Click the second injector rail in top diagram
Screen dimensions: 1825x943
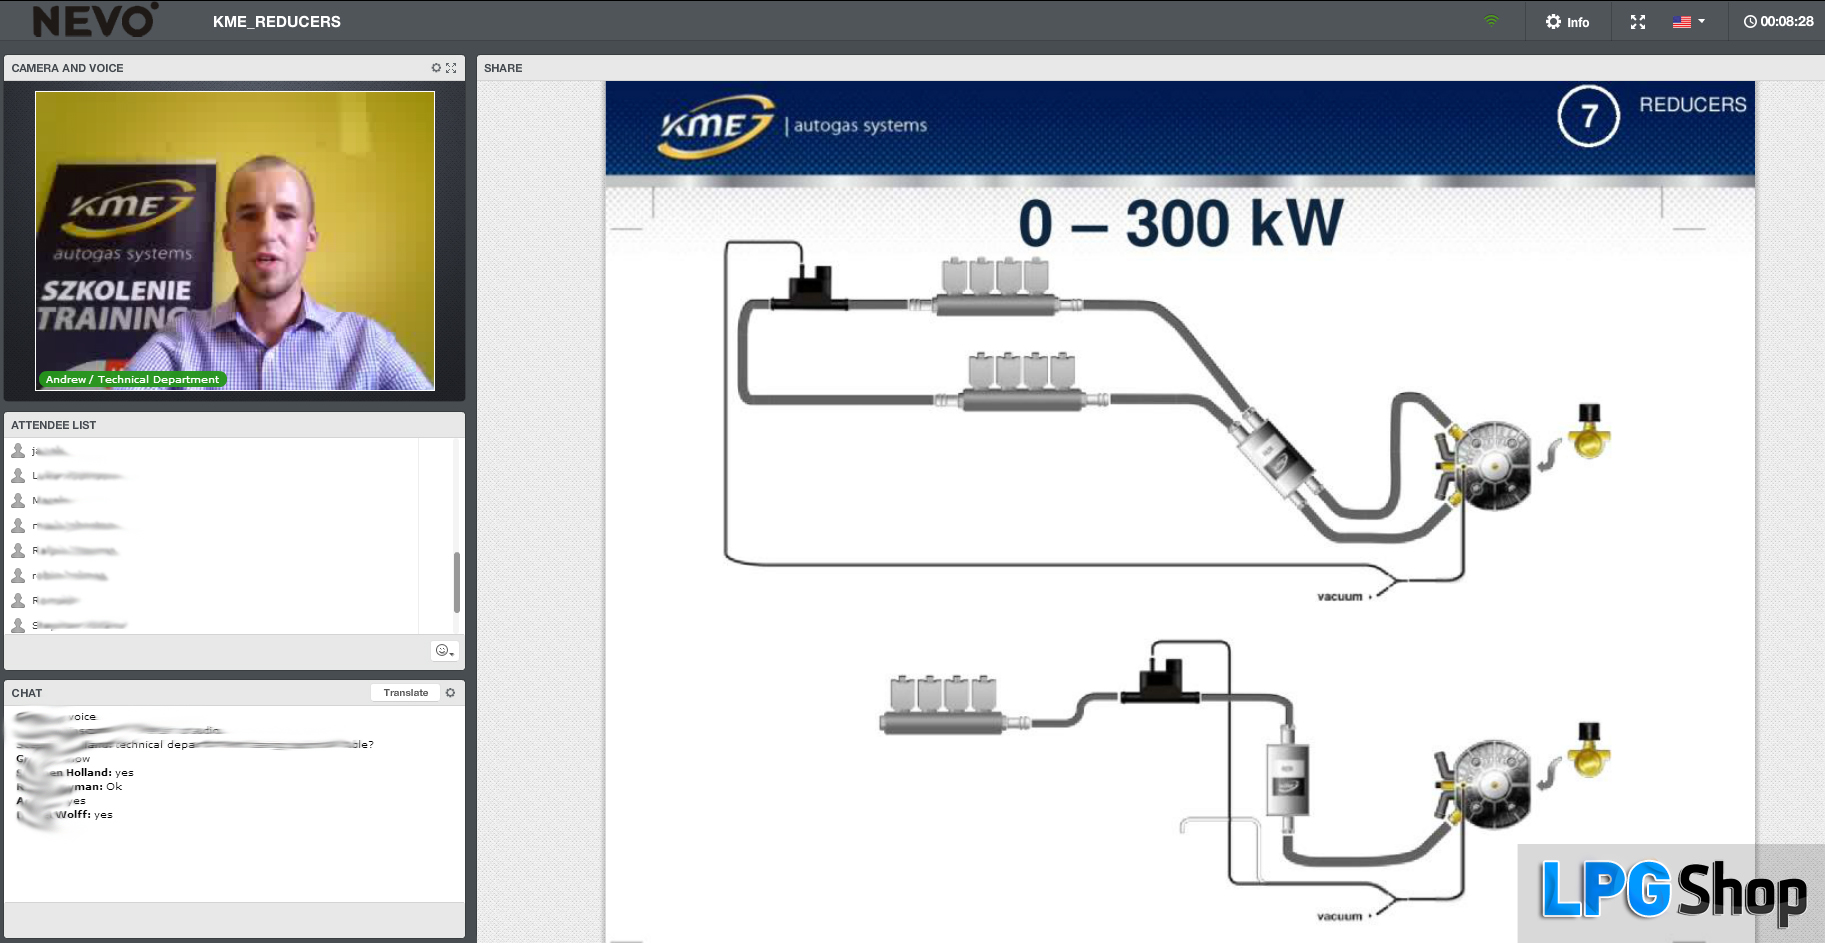(1022, 382)
